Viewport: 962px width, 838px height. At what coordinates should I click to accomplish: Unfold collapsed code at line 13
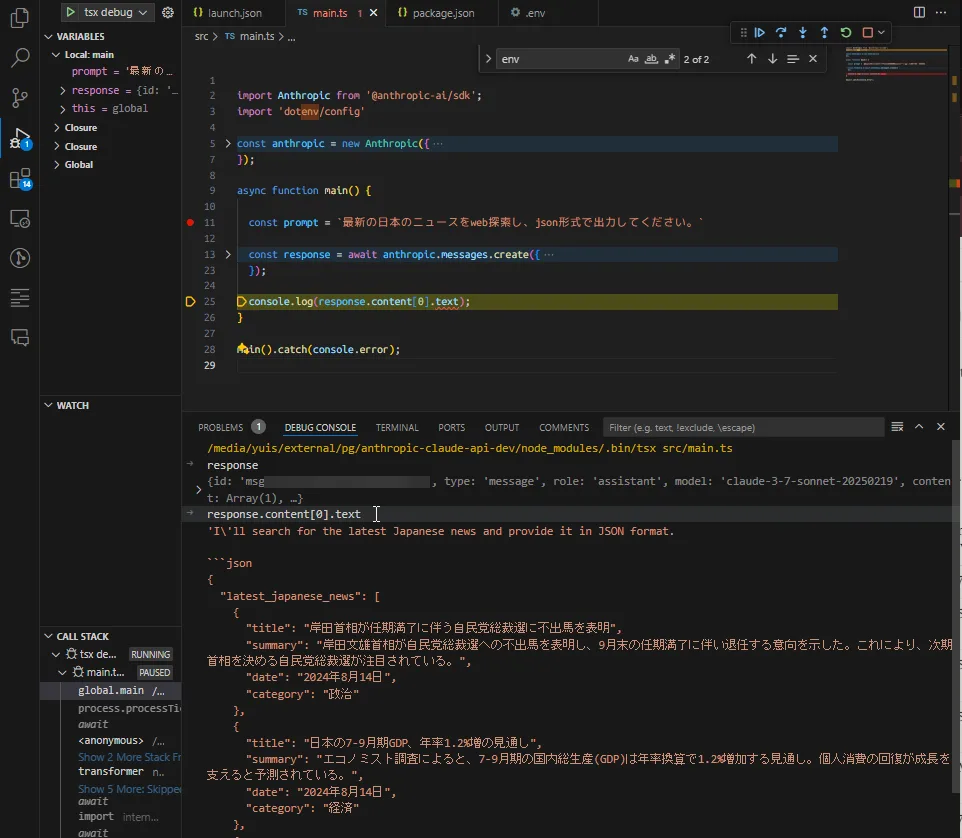(x=228, y=255)
